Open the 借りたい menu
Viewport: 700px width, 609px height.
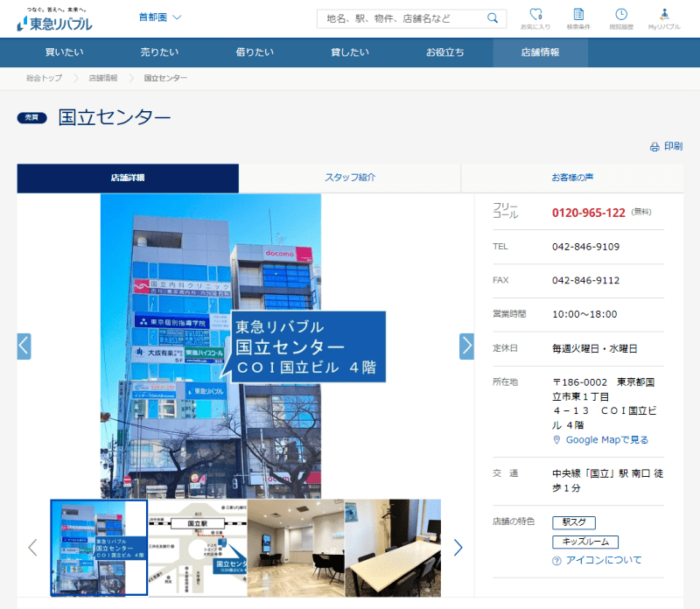click(254, 52)
